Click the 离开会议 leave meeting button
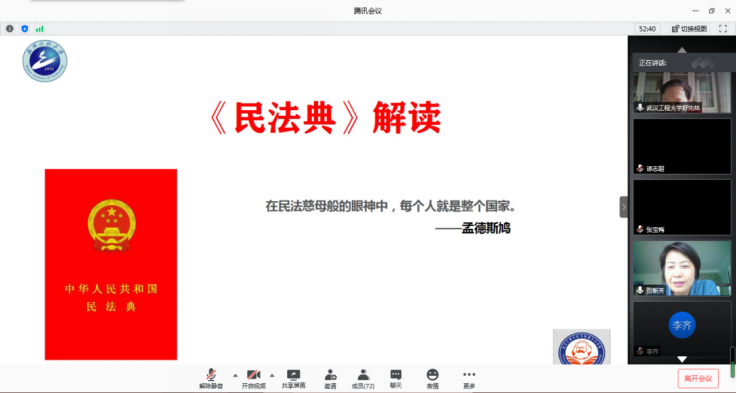Viewport: 737px width, 393px height. 698,378
